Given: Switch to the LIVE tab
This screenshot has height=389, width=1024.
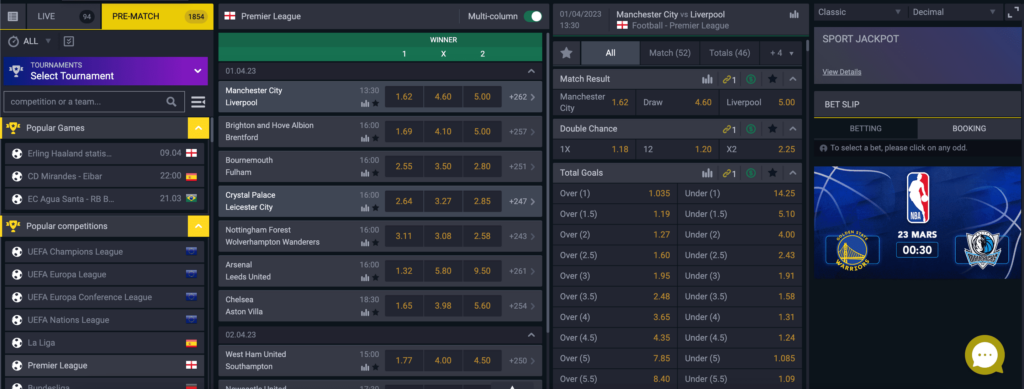Looking at the screenshot, I should coord(63,16).
